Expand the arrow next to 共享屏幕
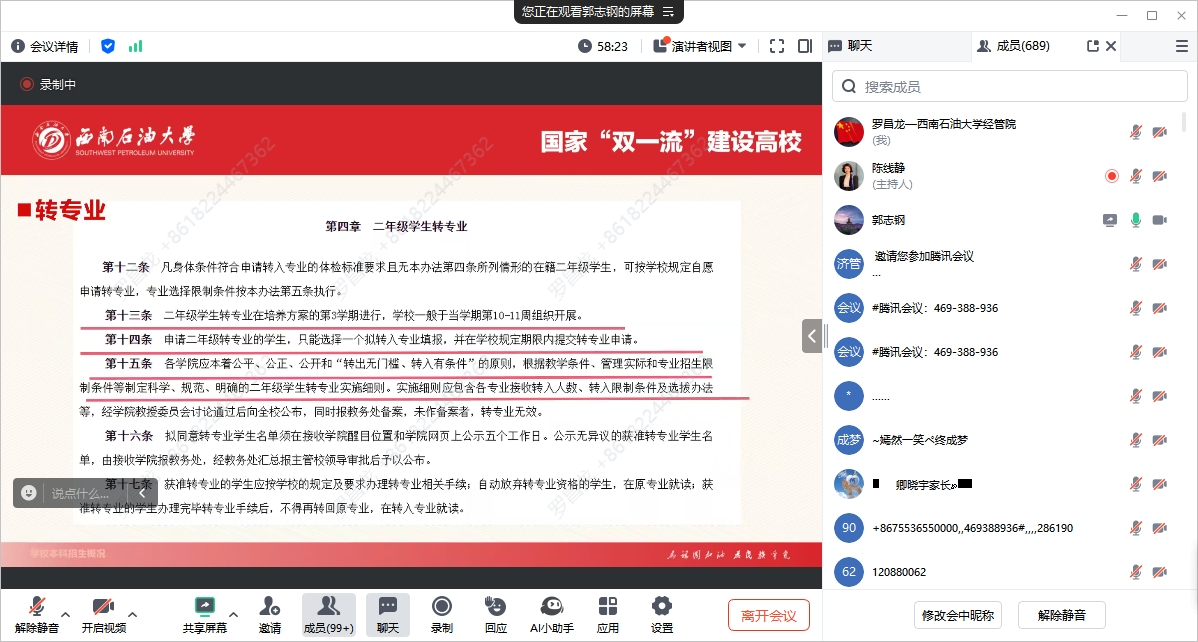This screenshot has width=1198, height=642. pyautogui.click(x=234, y=614)
